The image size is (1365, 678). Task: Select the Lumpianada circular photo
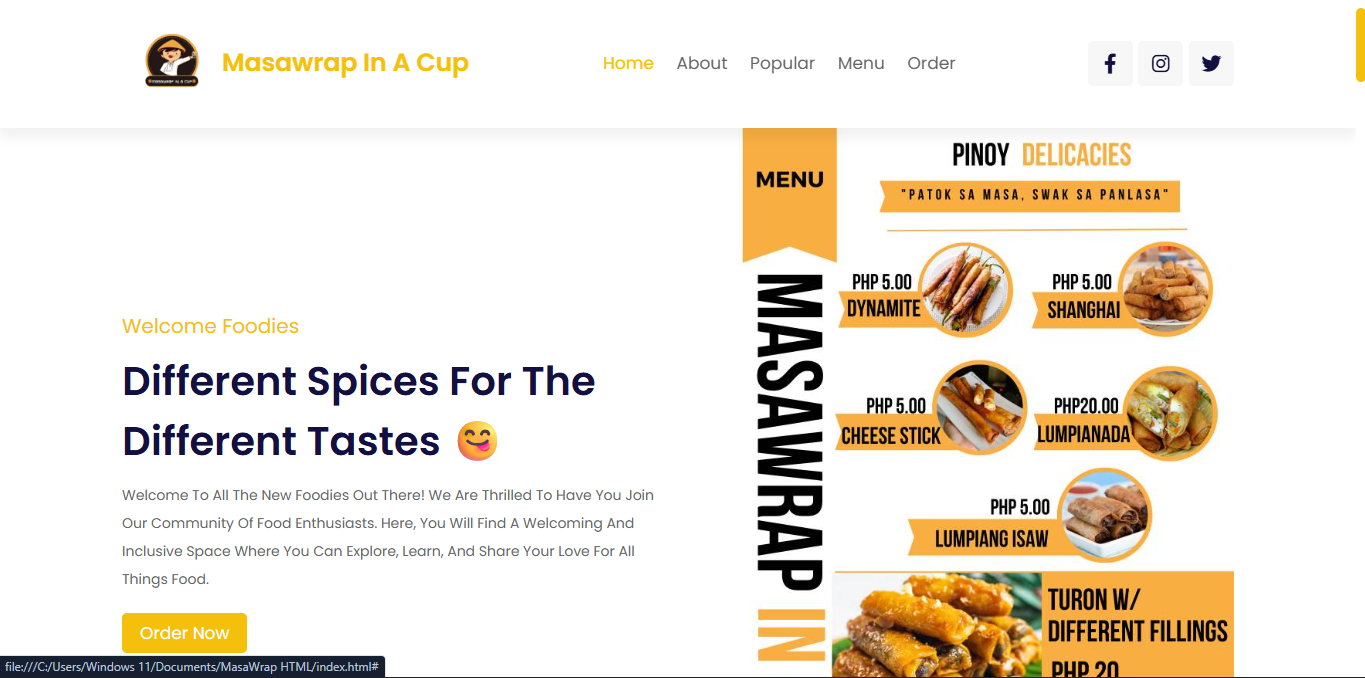[1170, 413]
